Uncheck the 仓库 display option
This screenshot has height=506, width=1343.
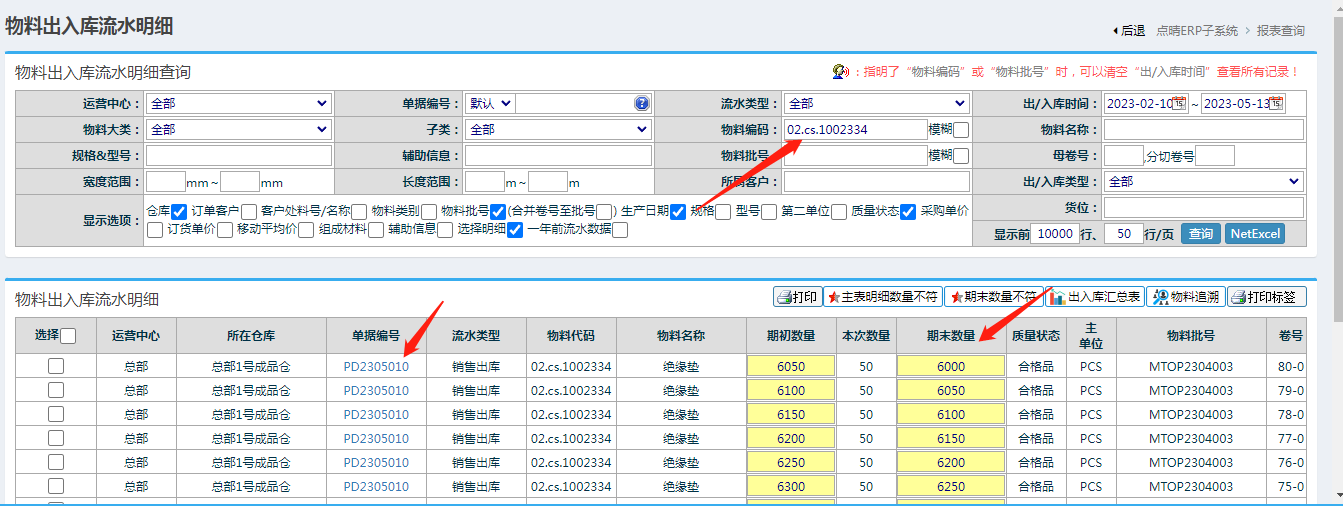(x=180, y=211)
